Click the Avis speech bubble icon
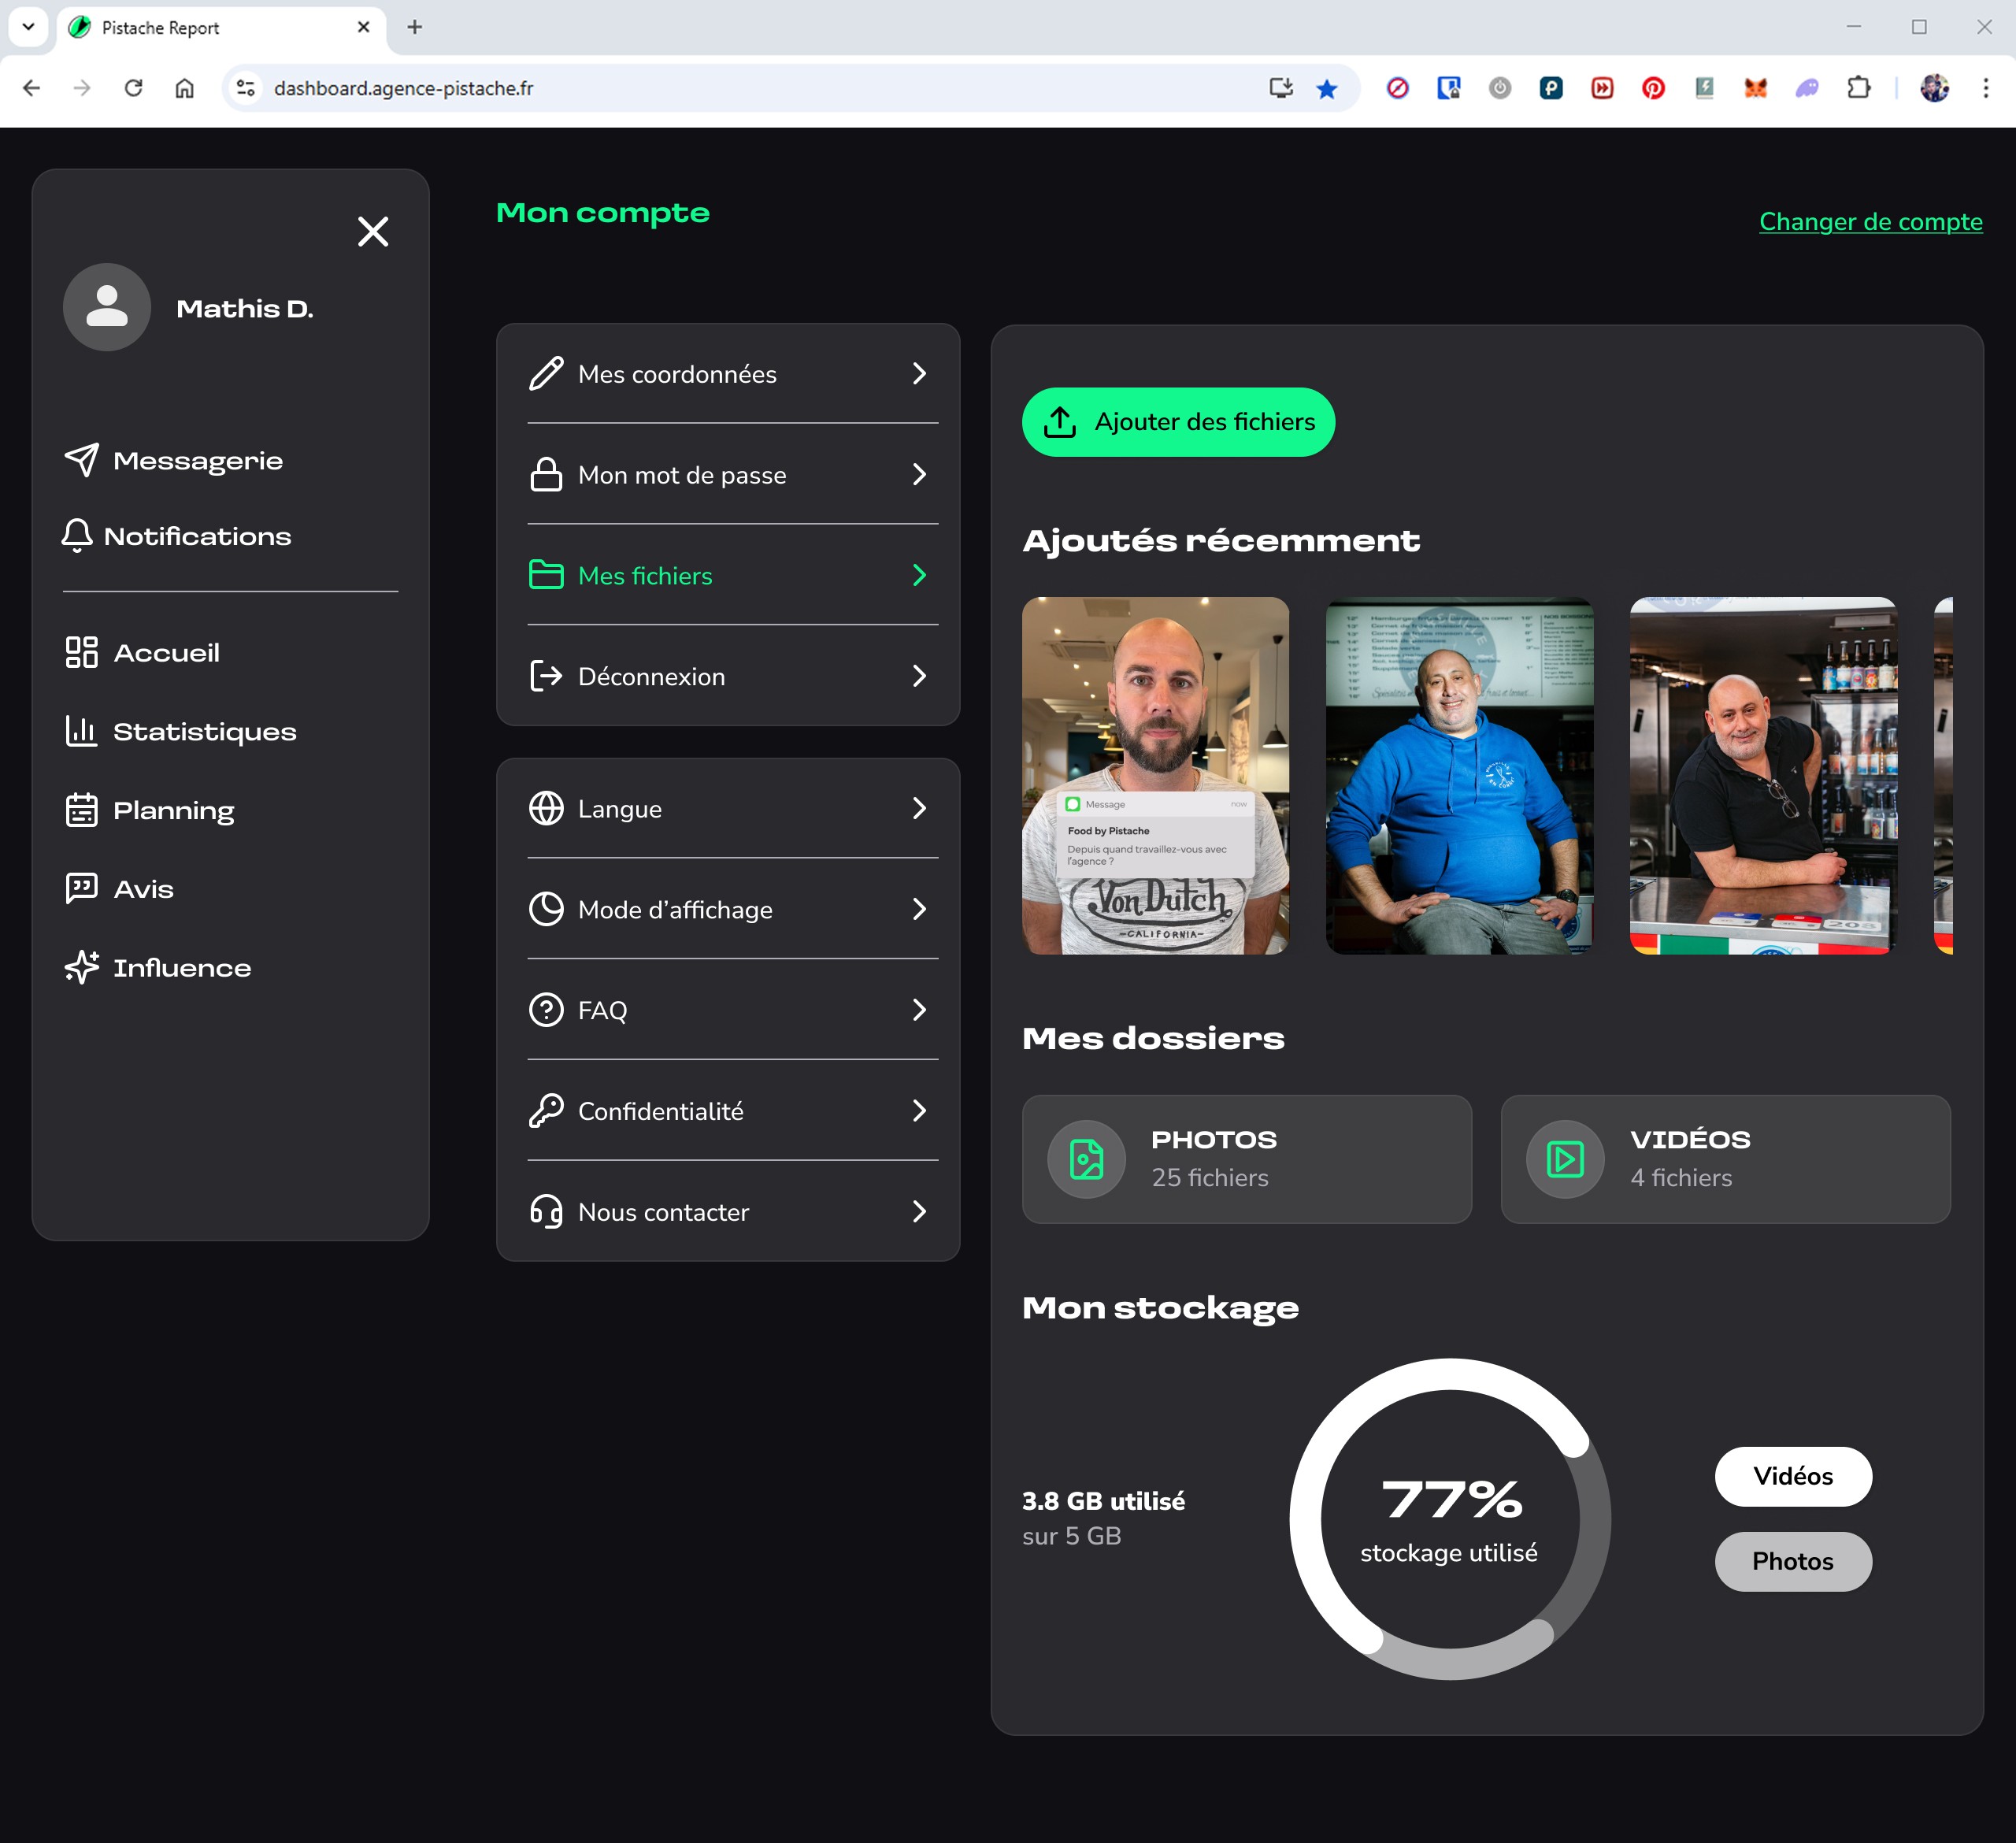 [x=81, y=888]
